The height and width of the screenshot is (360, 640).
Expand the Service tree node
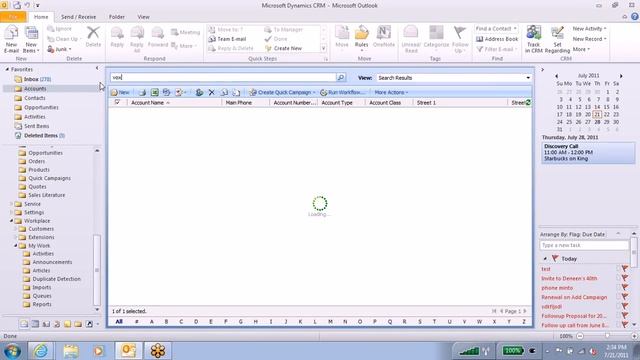11,204
